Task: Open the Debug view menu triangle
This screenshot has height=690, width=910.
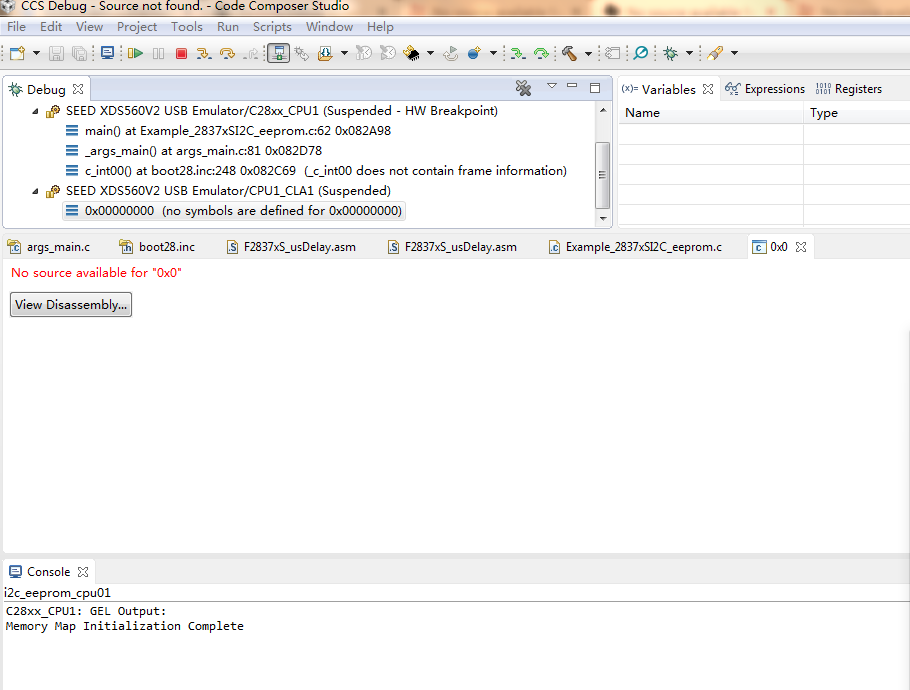Action: (x=552, y=86)
